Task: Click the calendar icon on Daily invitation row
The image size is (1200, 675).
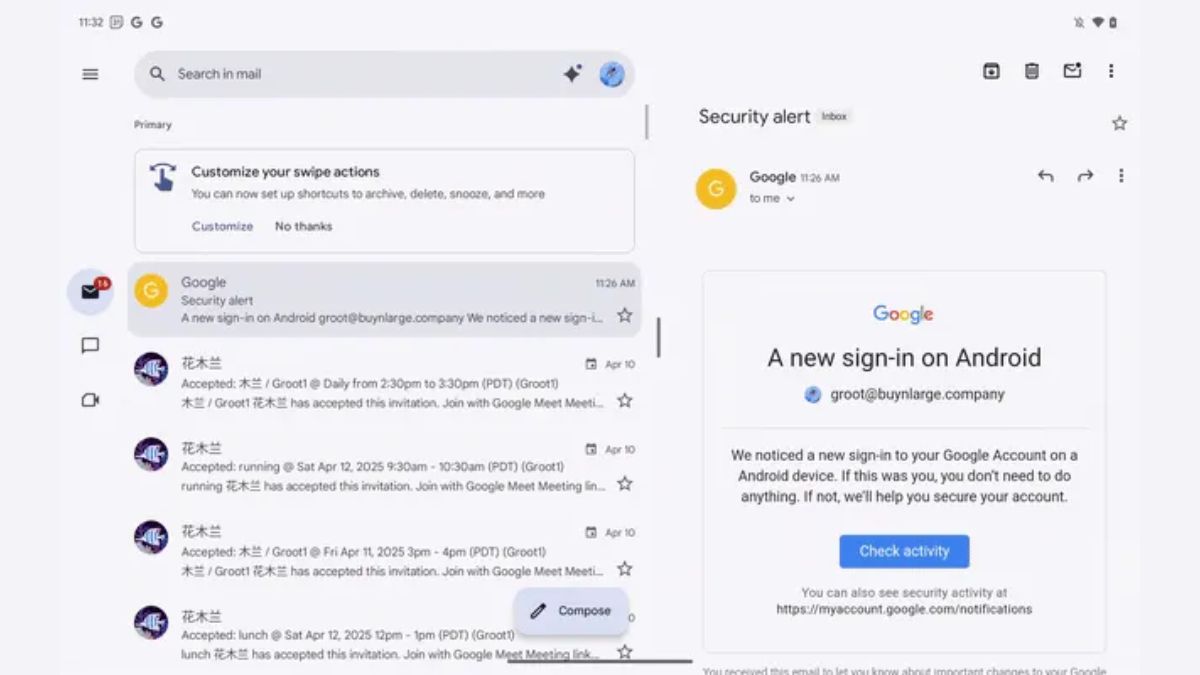Action: click(x=591, y=365)
